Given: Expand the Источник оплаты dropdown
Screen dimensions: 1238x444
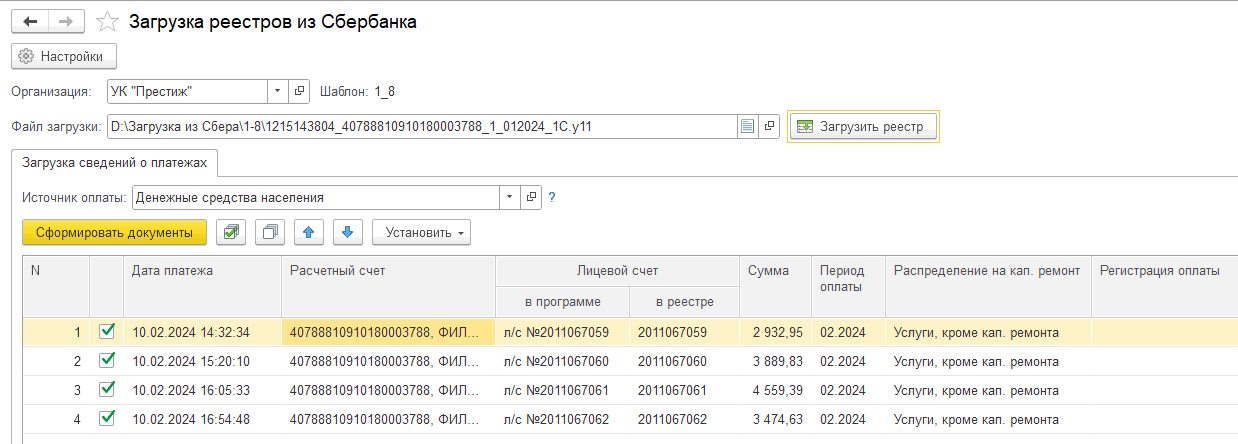Looking at the screenshot, I should point(509,197).
